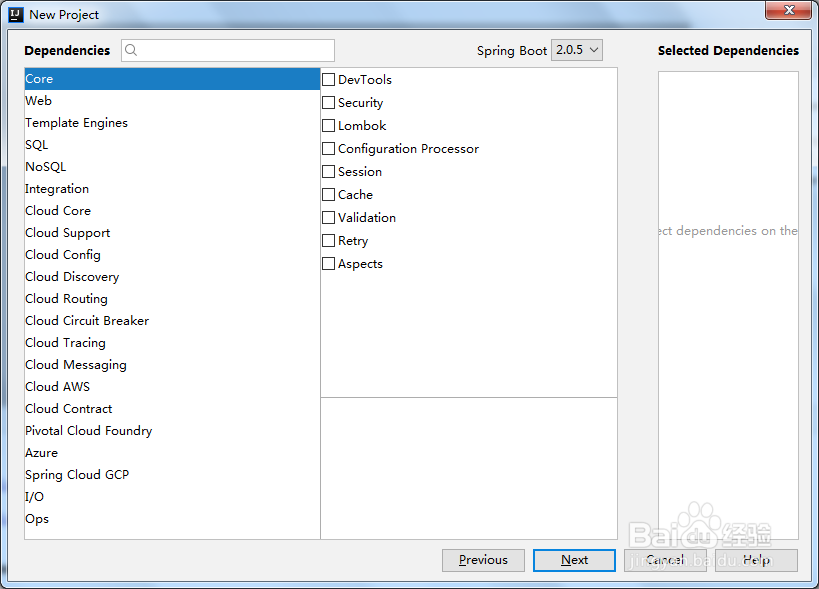The image size is (819, 589).
Task: Cancel the New Project wizard
Action: pyautogui.click(x=665, y=560)
